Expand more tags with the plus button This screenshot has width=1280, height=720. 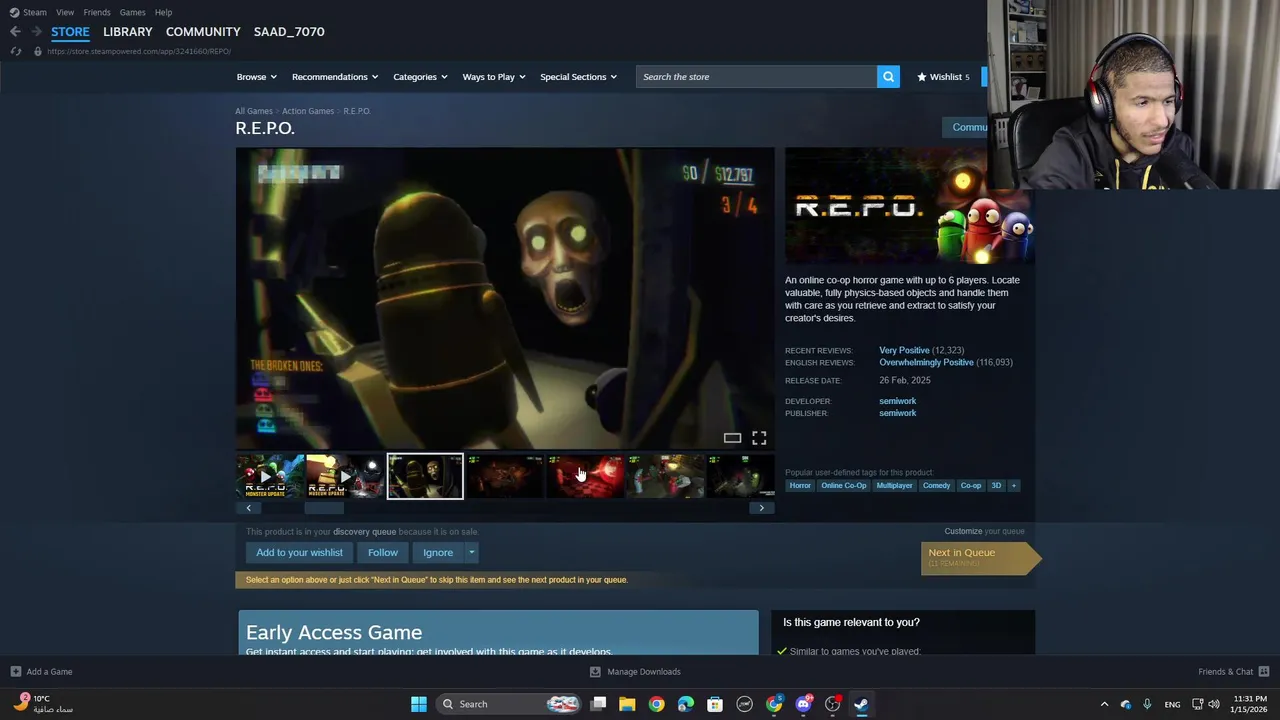coord(1013,486)
